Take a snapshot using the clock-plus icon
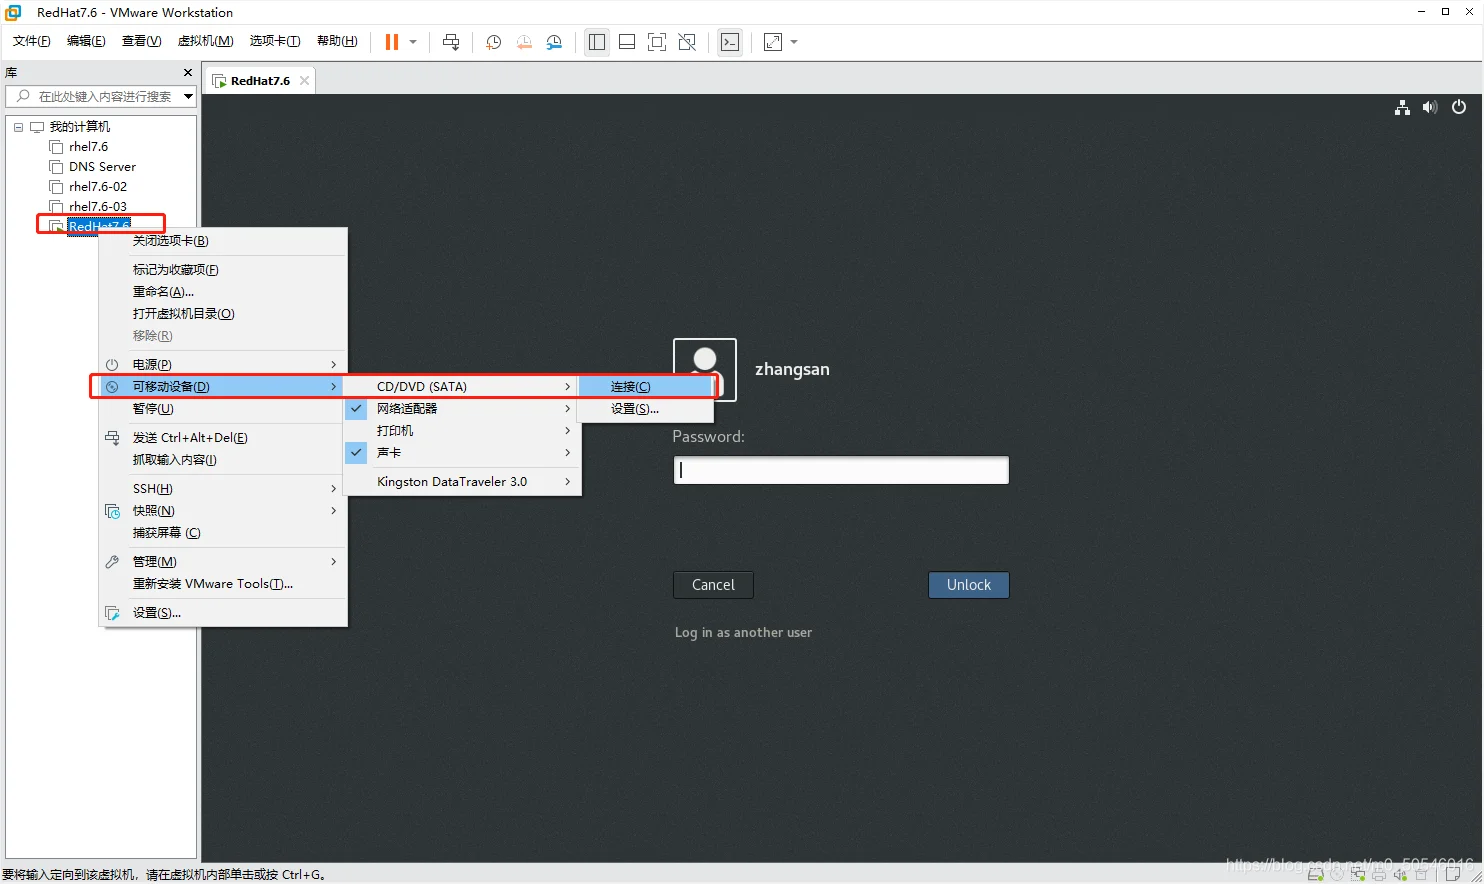 coord(493,42)
